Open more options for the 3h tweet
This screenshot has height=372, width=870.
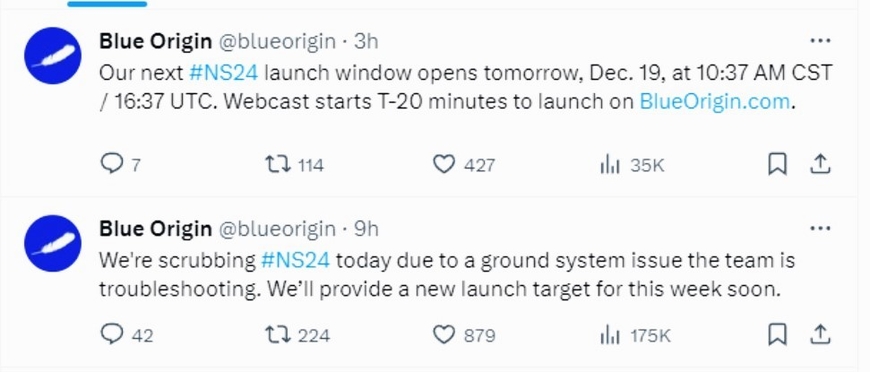click(820, 41)
